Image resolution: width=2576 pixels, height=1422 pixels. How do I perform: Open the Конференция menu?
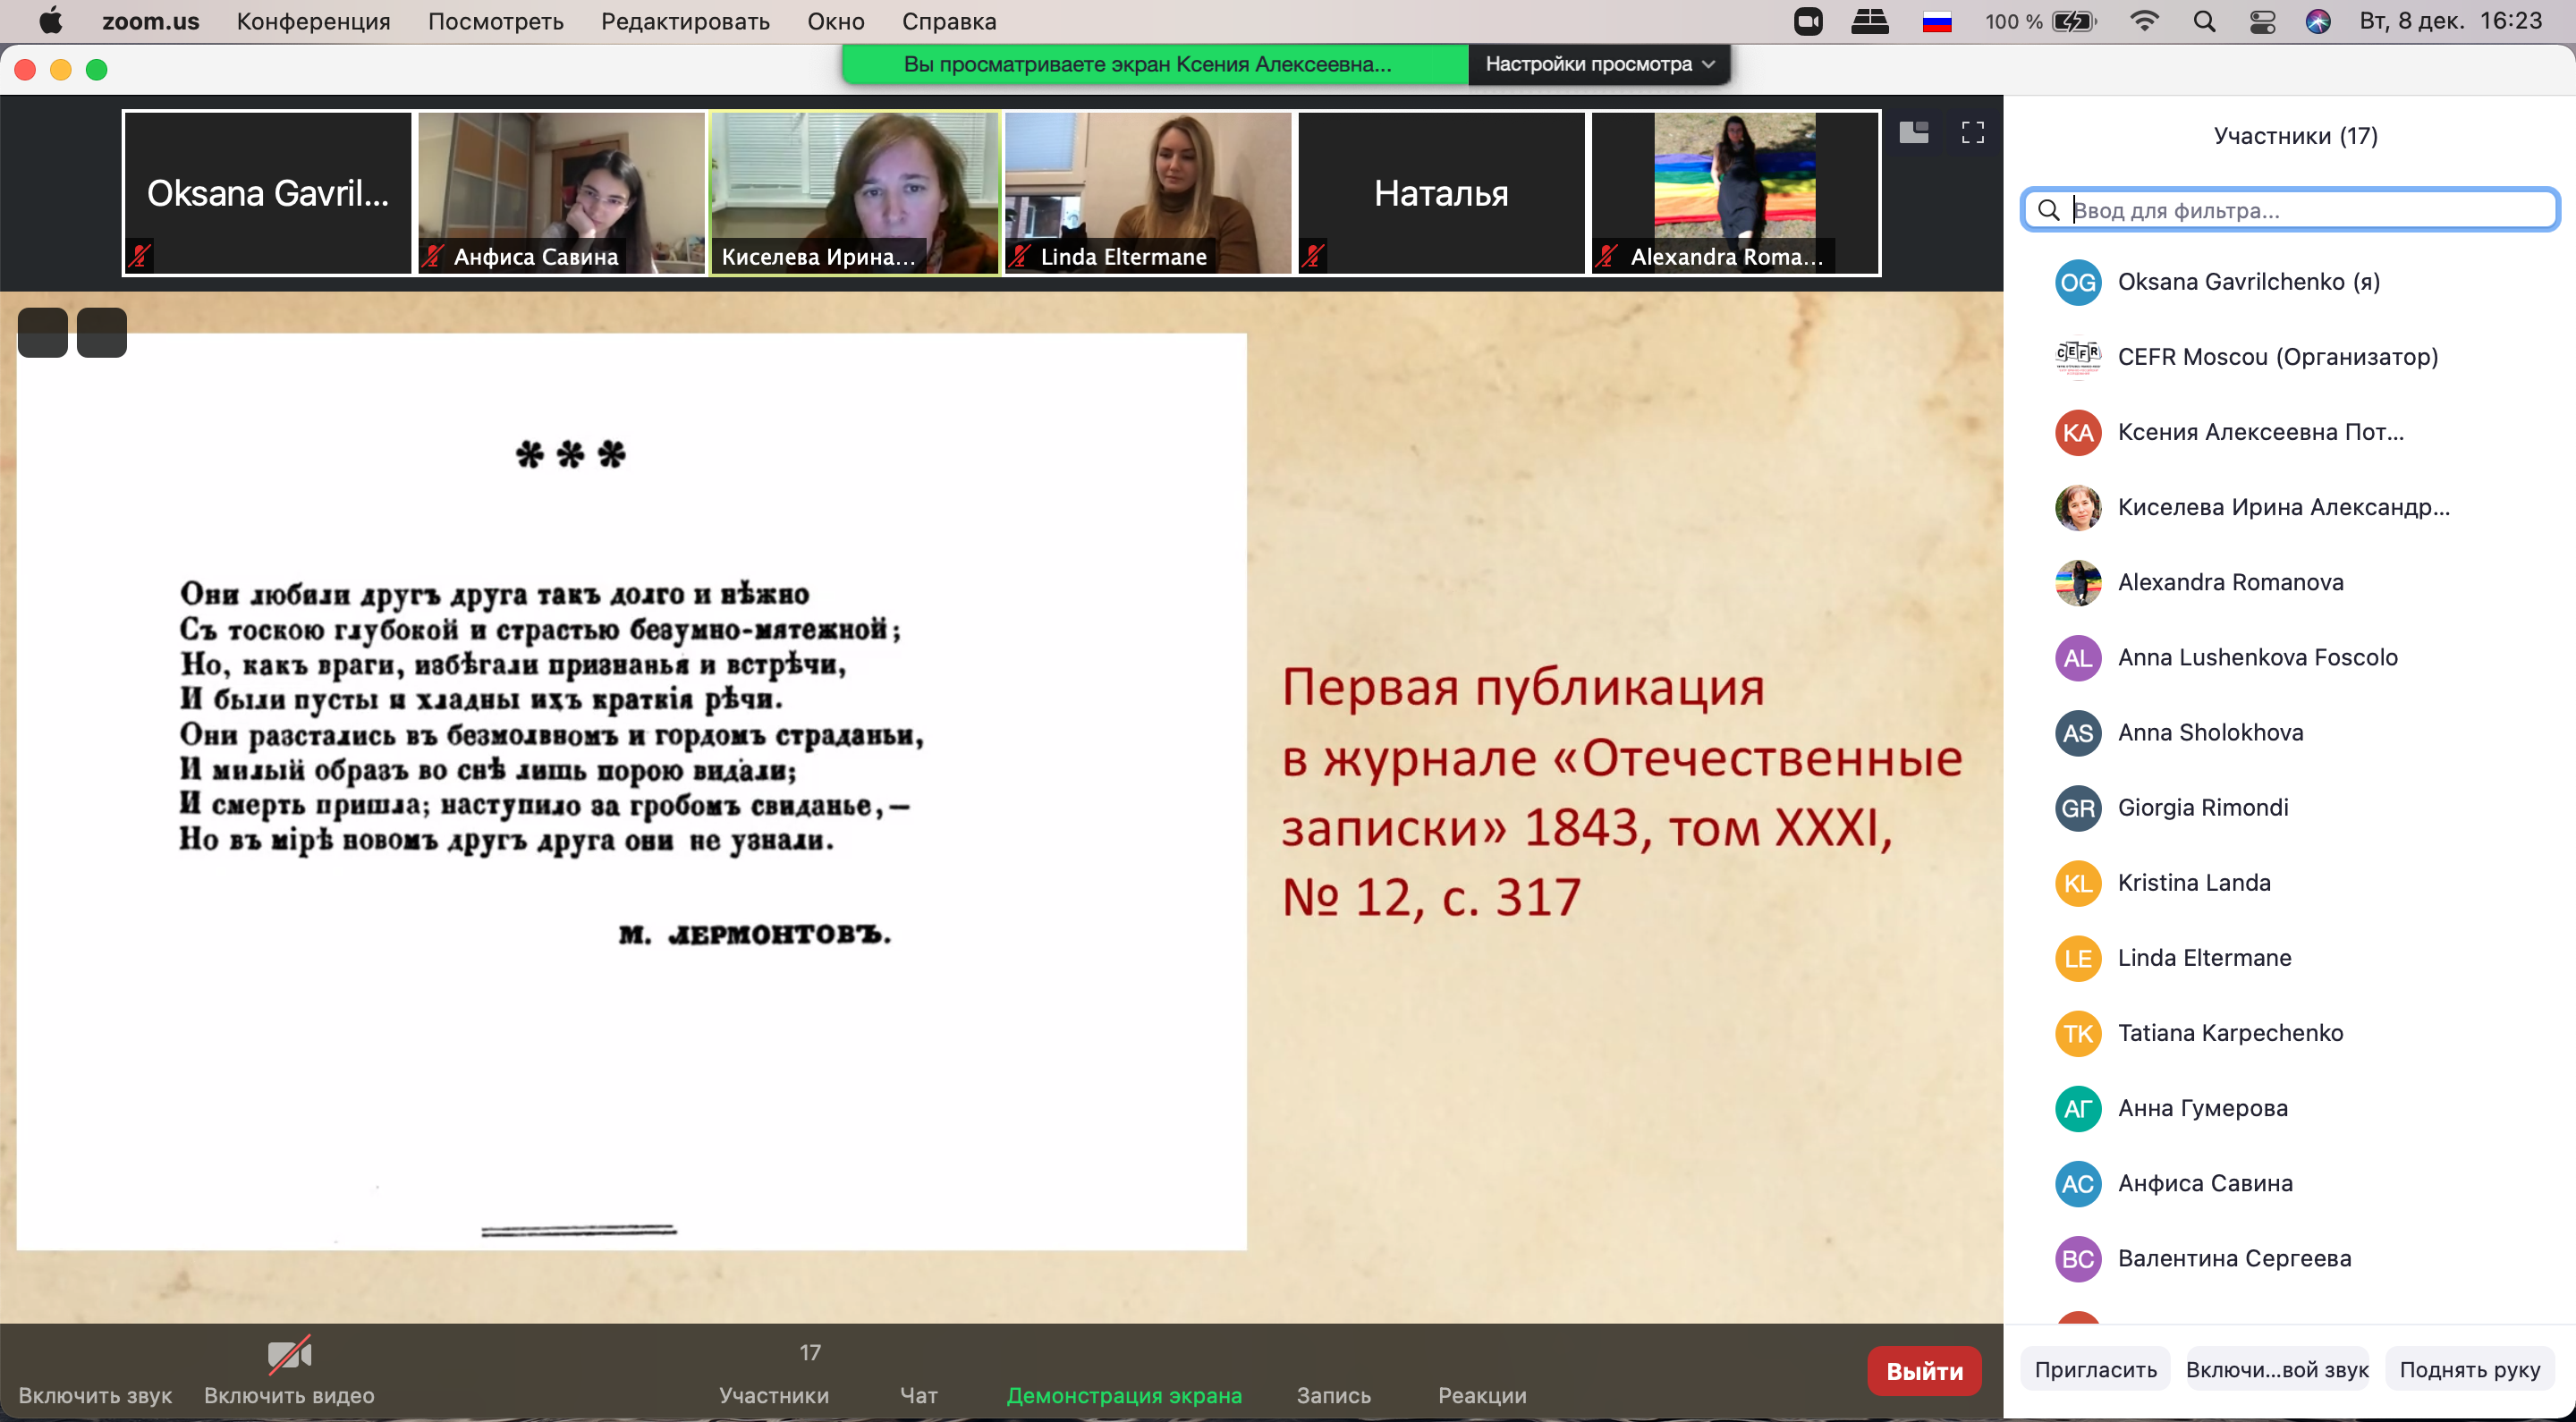314,21
